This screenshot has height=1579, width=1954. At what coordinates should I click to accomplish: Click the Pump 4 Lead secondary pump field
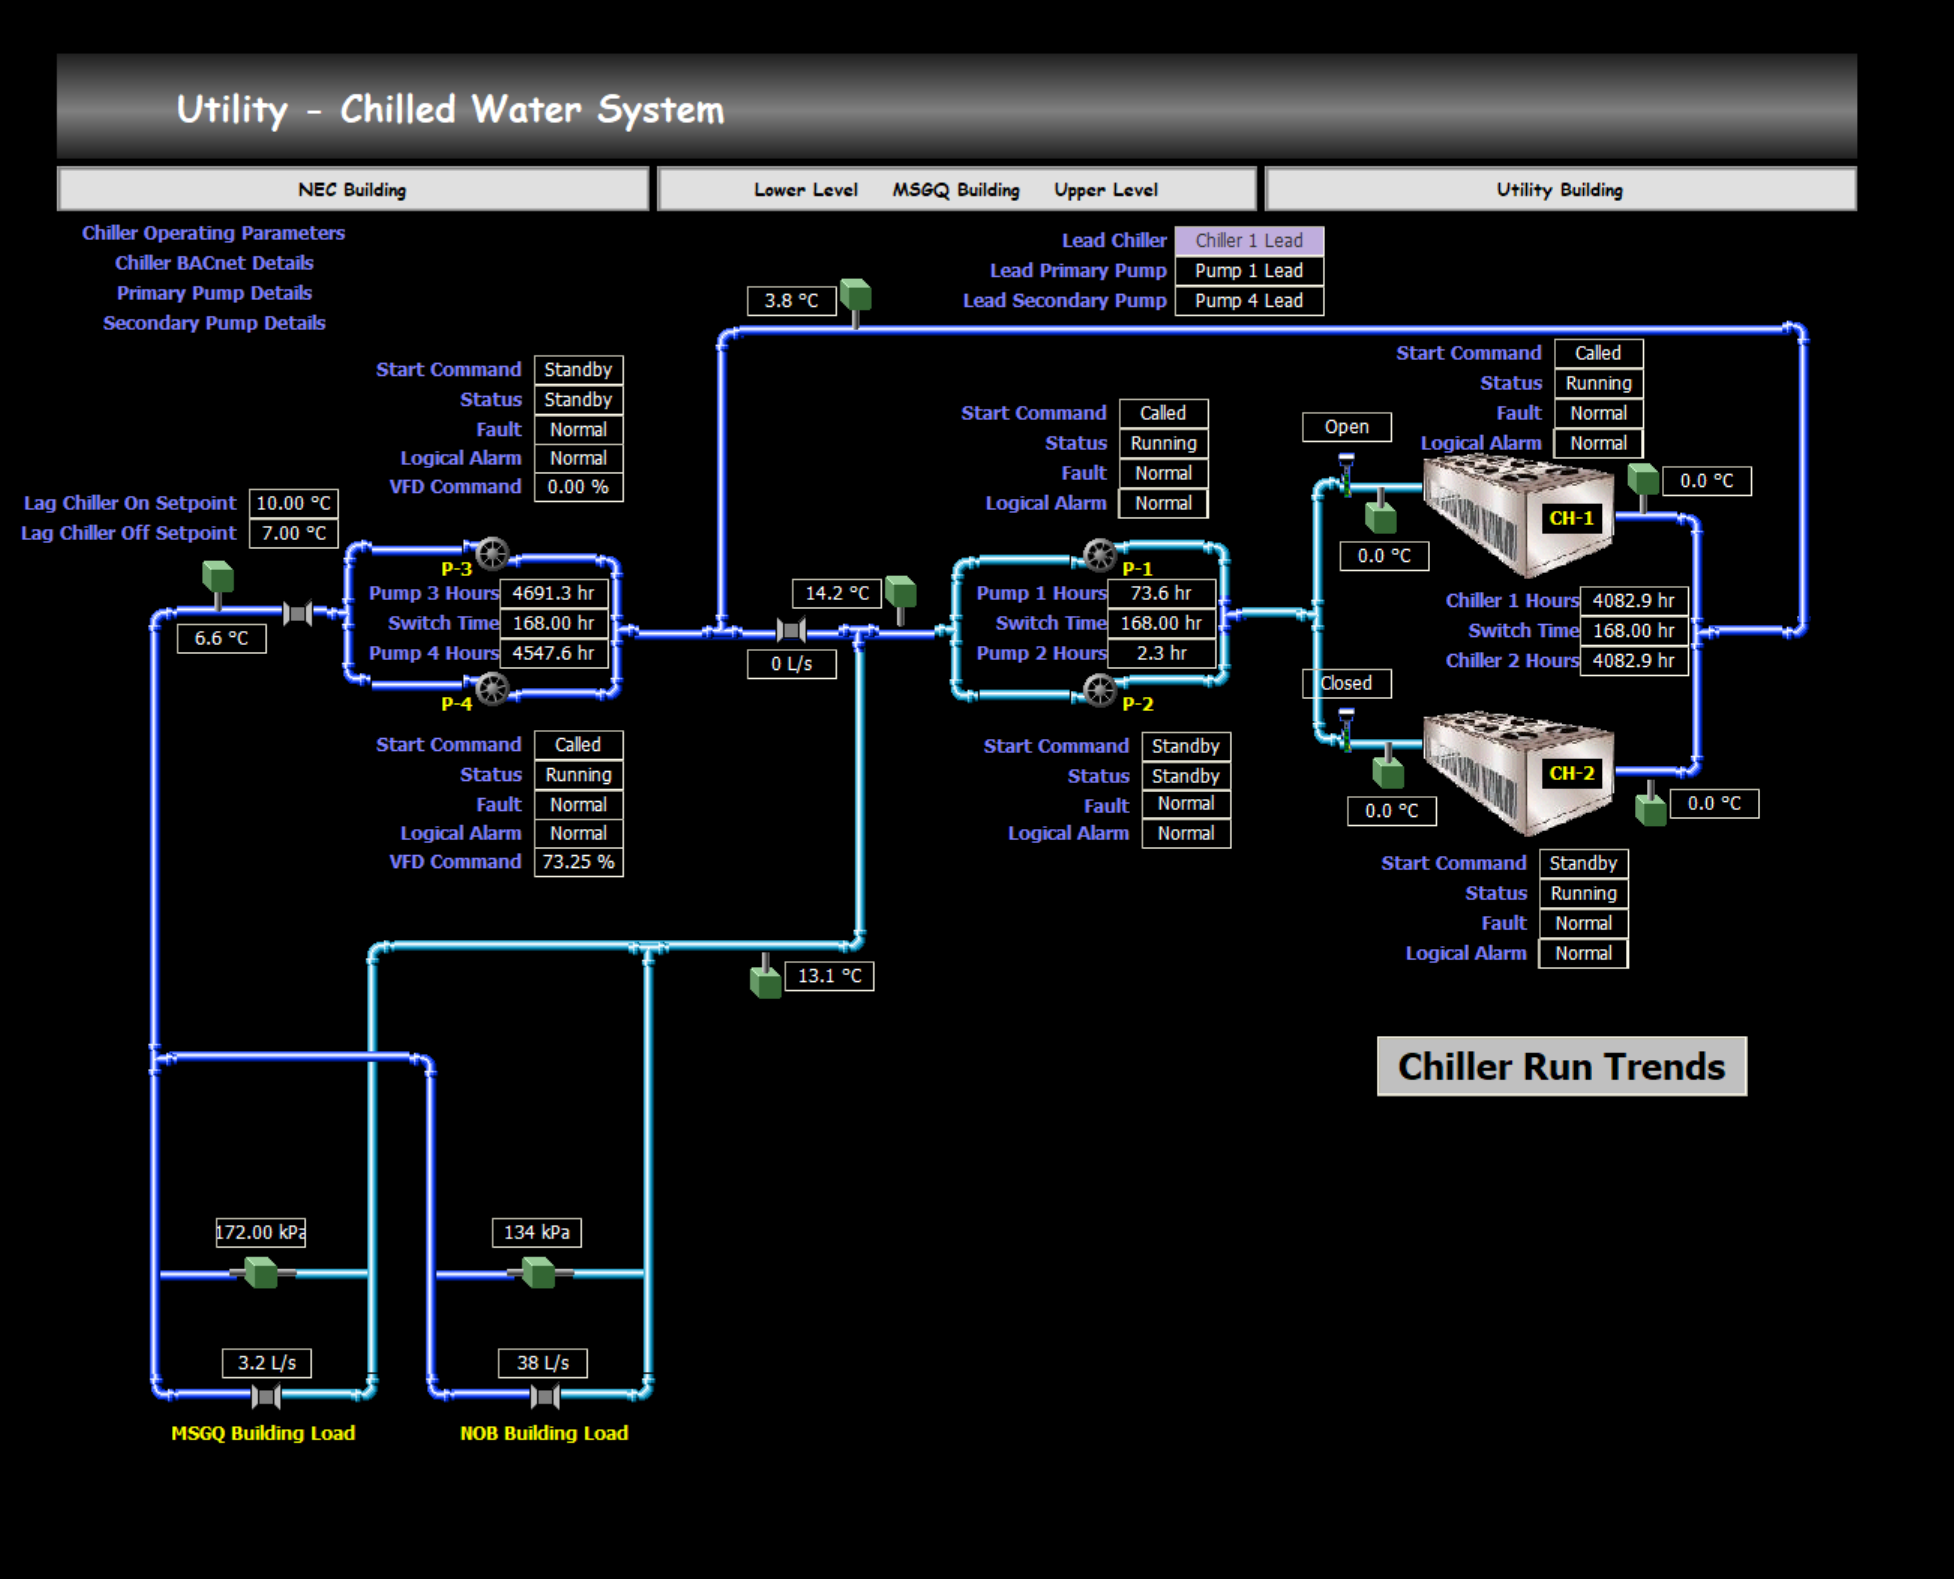1249,301
